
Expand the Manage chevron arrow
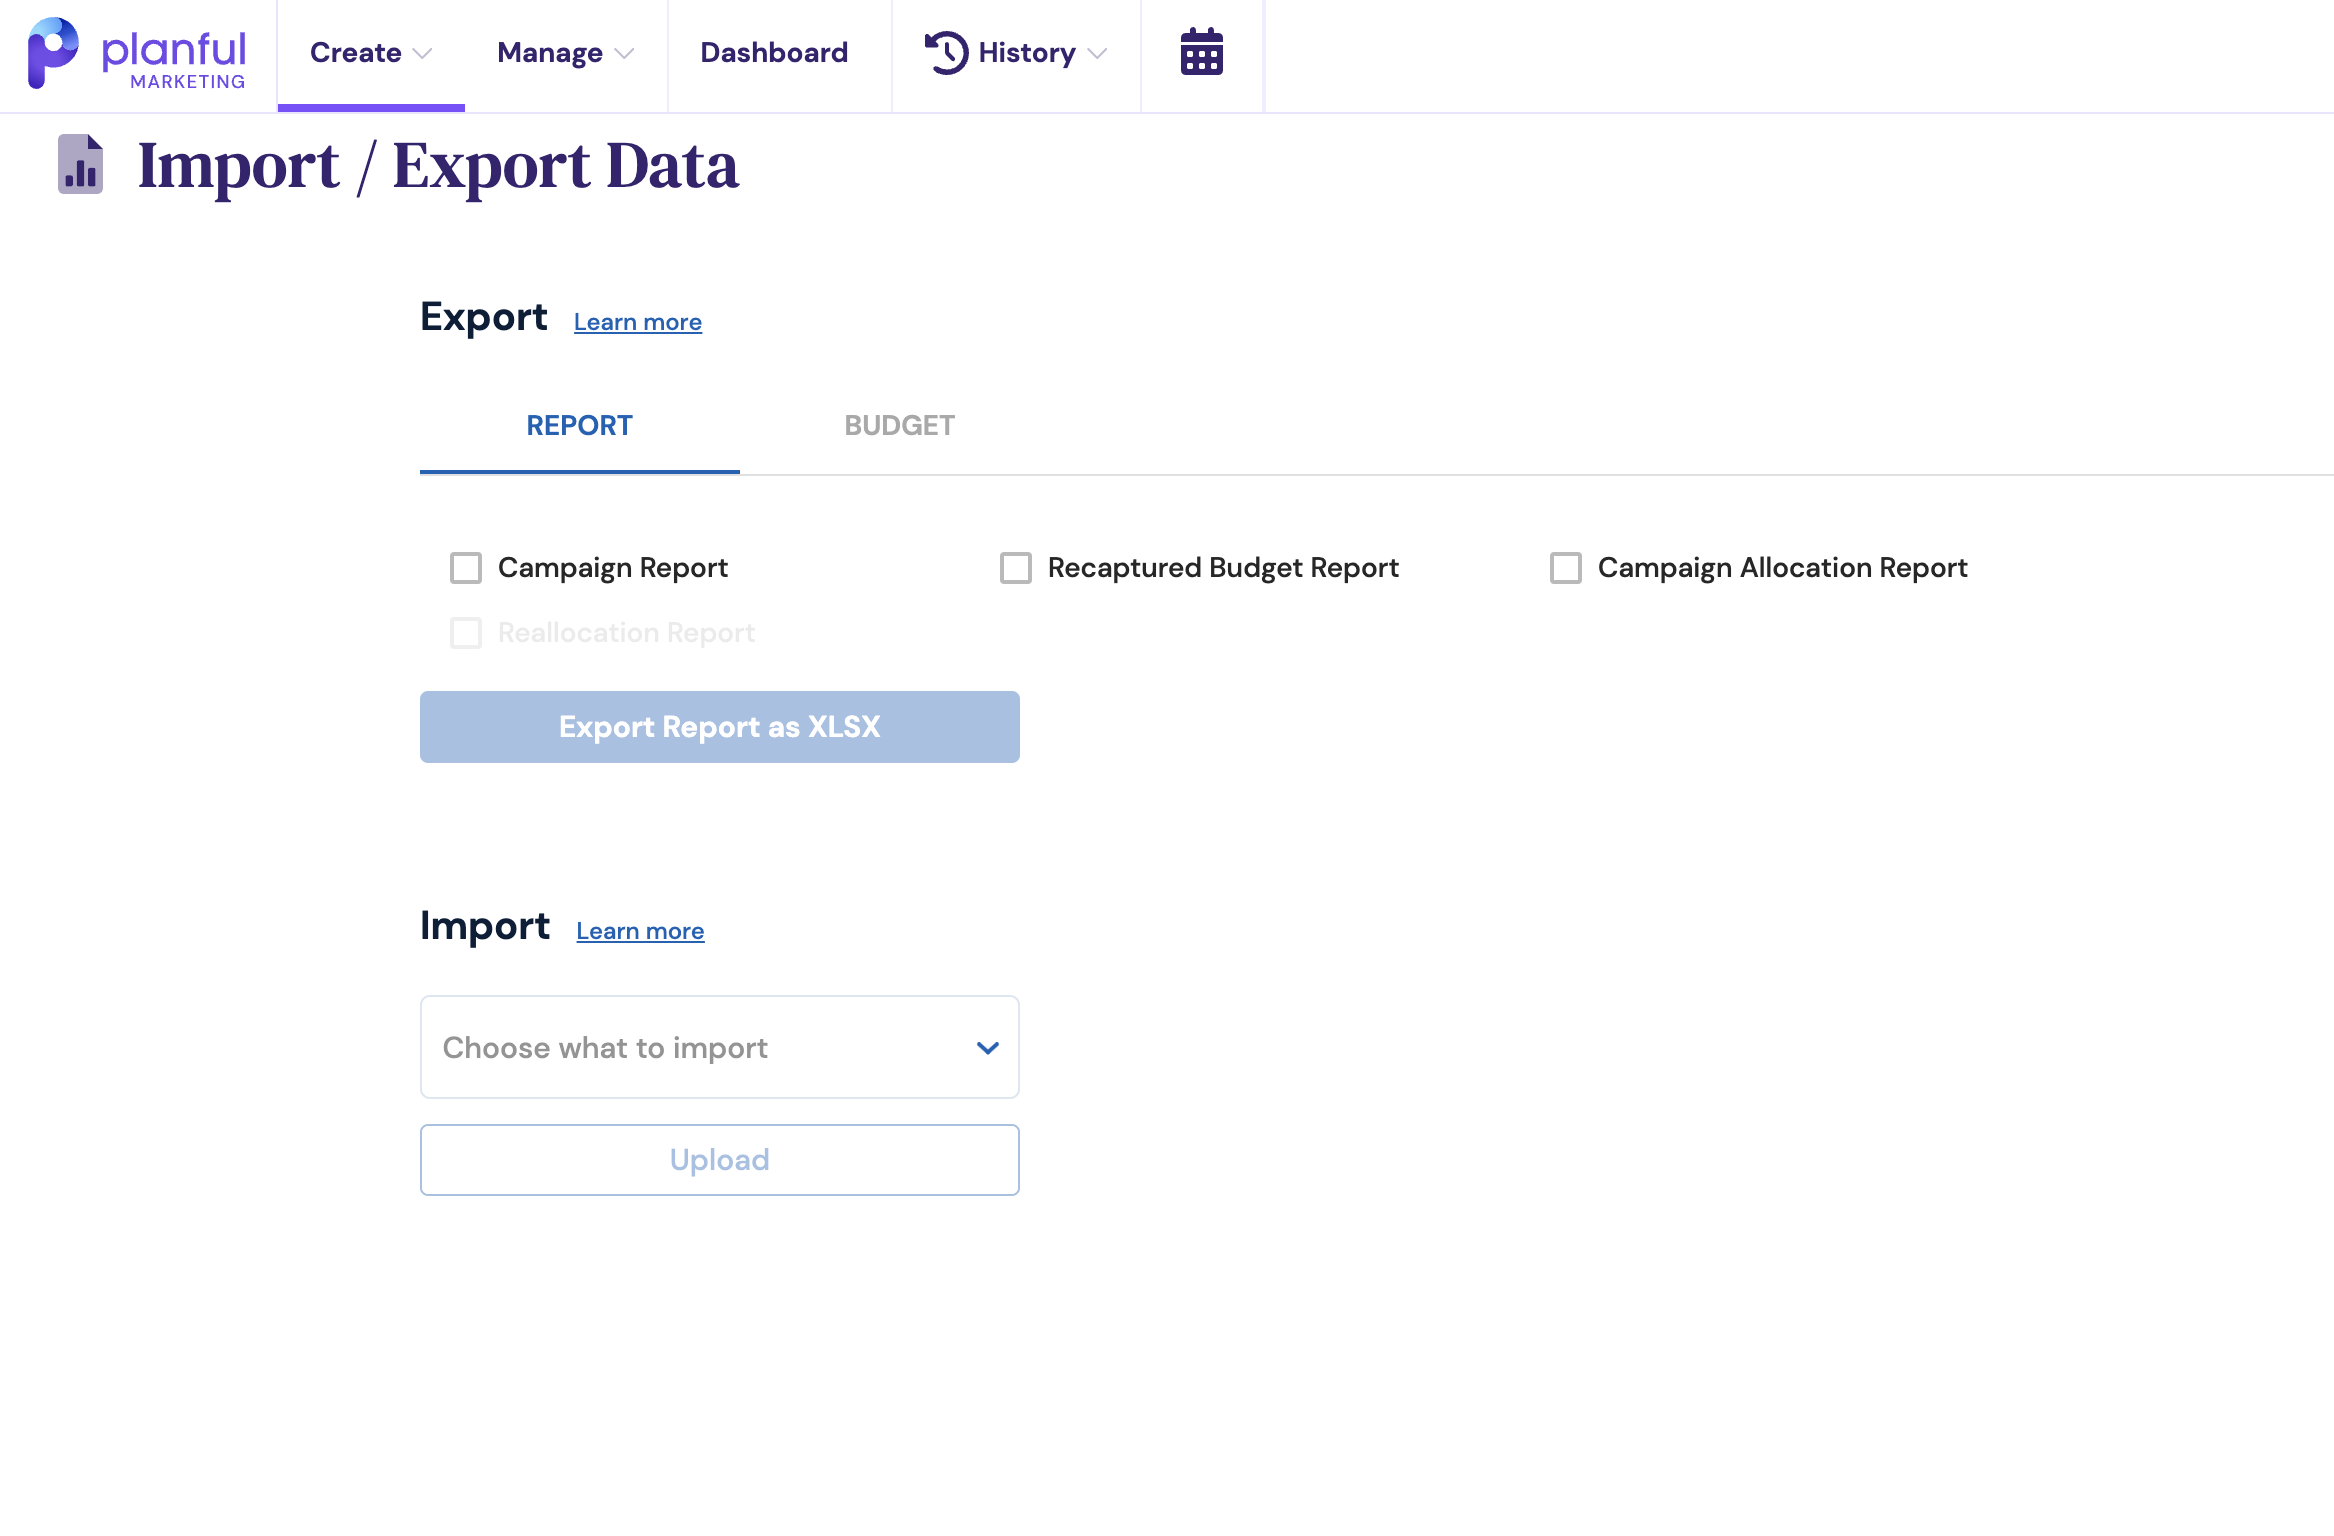click(x=625, y=54)
